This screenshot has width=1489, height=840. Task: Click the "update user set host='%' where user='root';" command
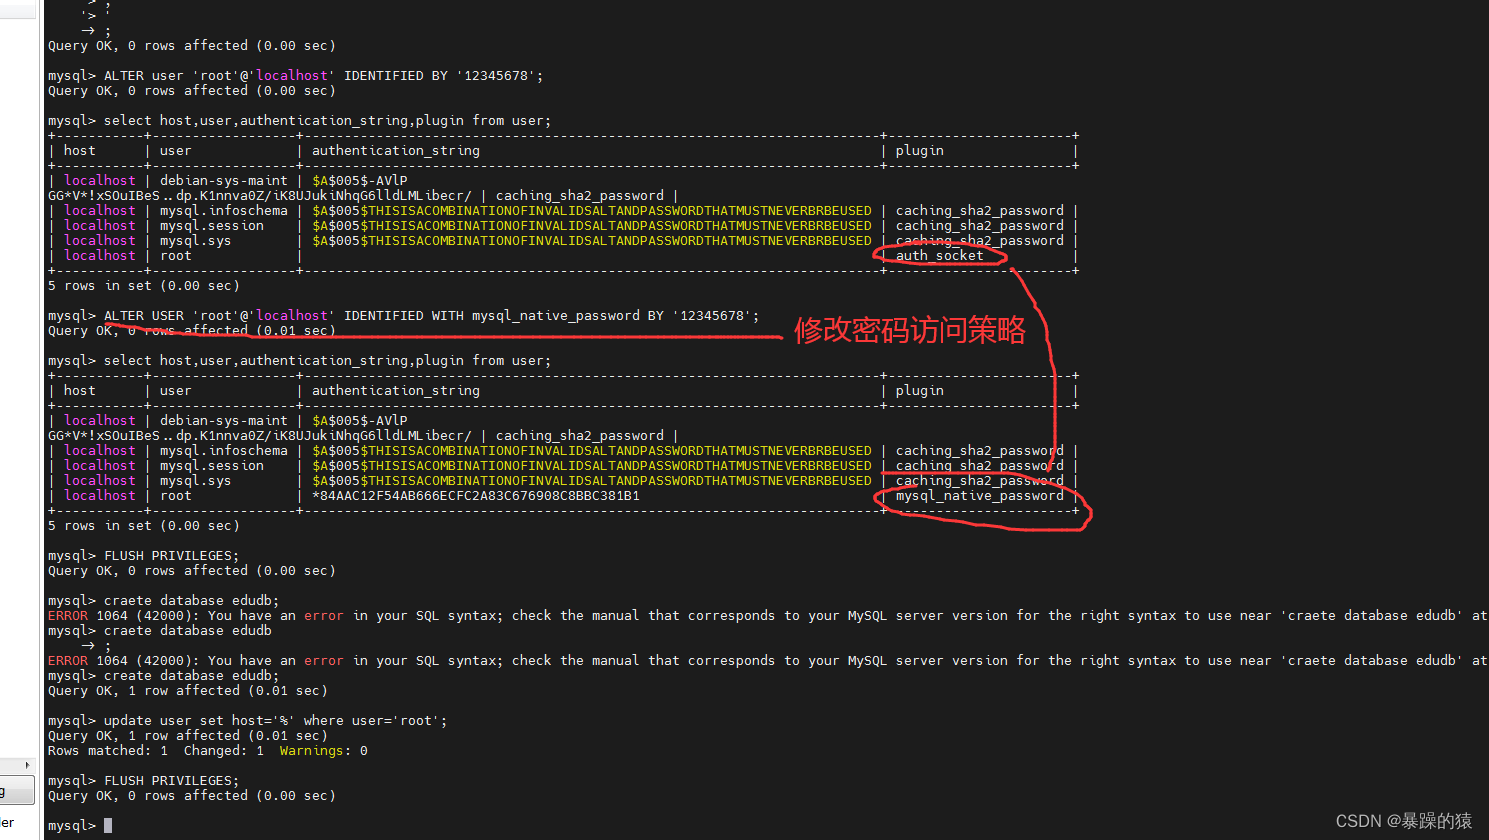click(276, 721)
